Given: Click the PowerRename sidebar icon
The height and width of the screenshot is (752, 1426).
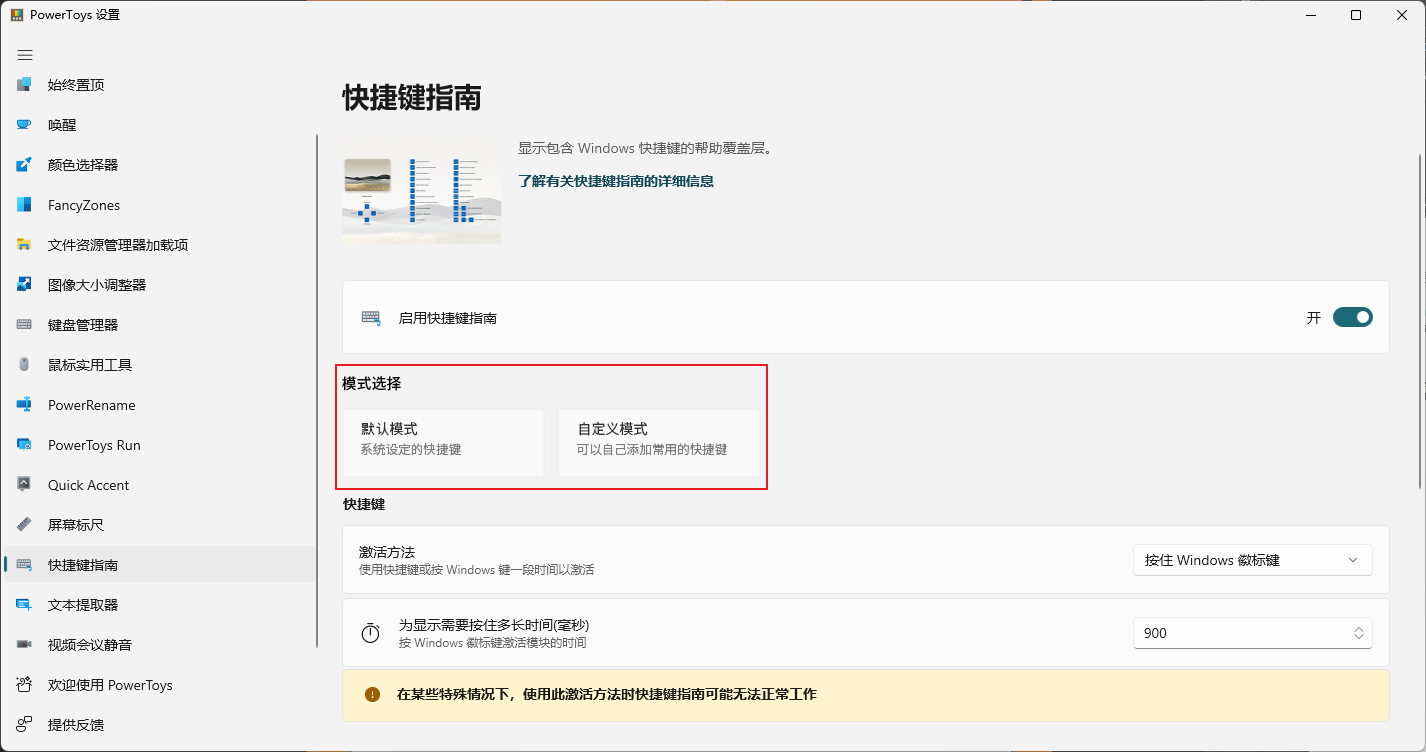Looking at the screenshot, I should tap(25, 405).
